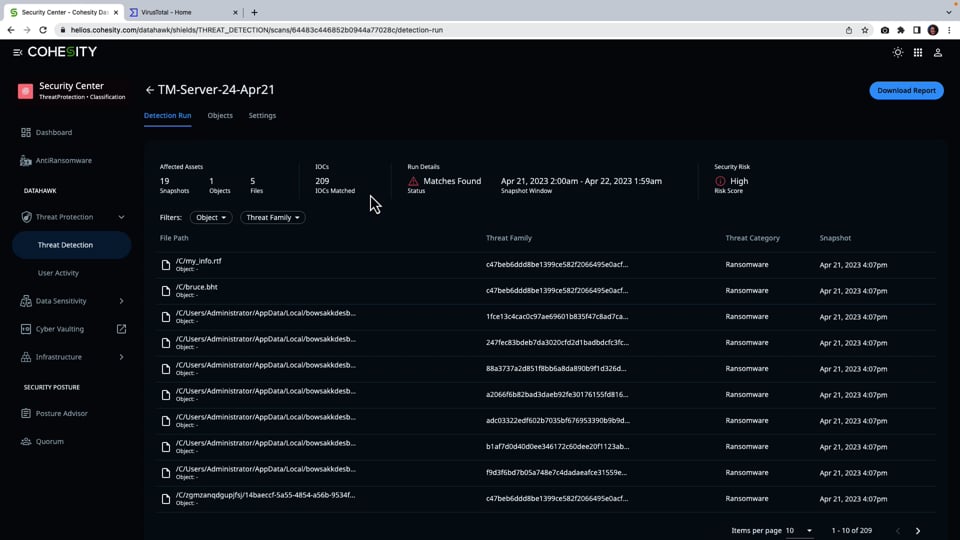Click the High risk score alert icon

pos(720,181)
